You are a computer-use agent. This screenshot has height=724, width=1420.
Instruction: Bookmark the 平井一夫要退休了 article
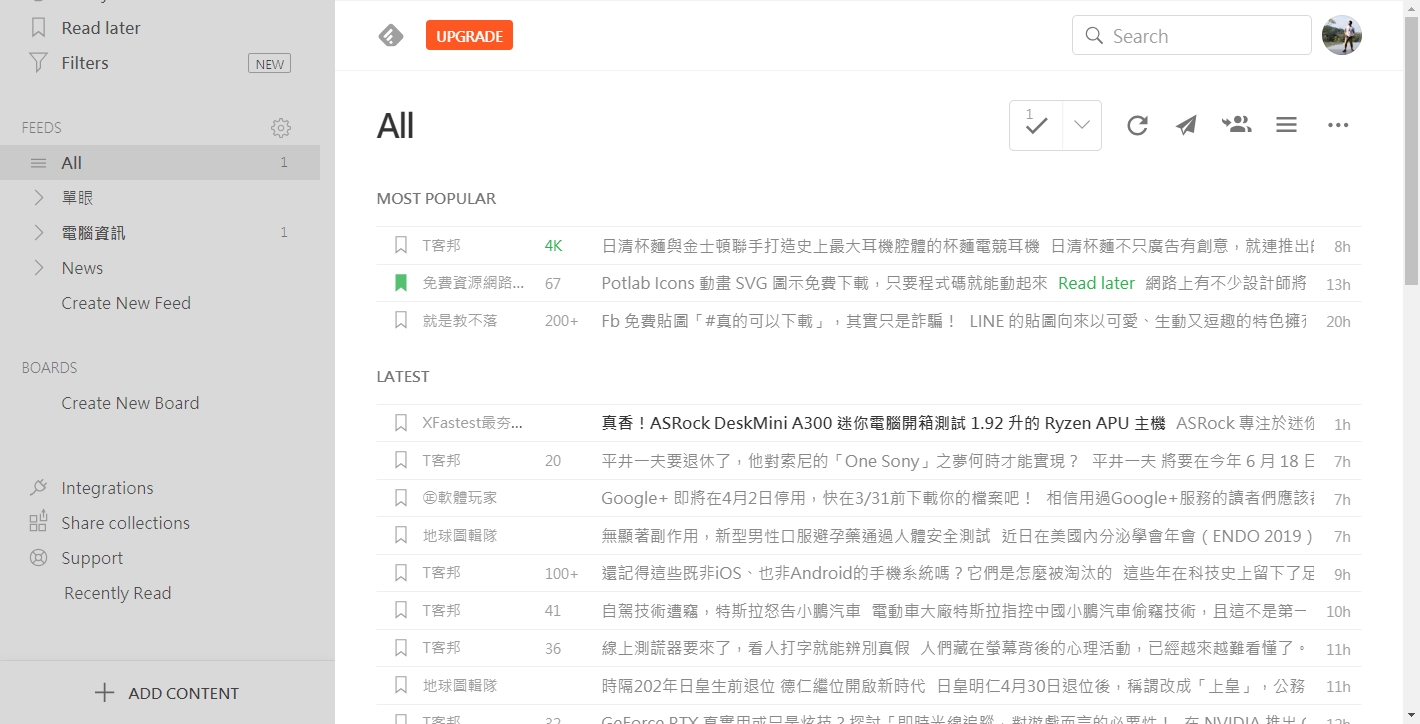(401, 460)
